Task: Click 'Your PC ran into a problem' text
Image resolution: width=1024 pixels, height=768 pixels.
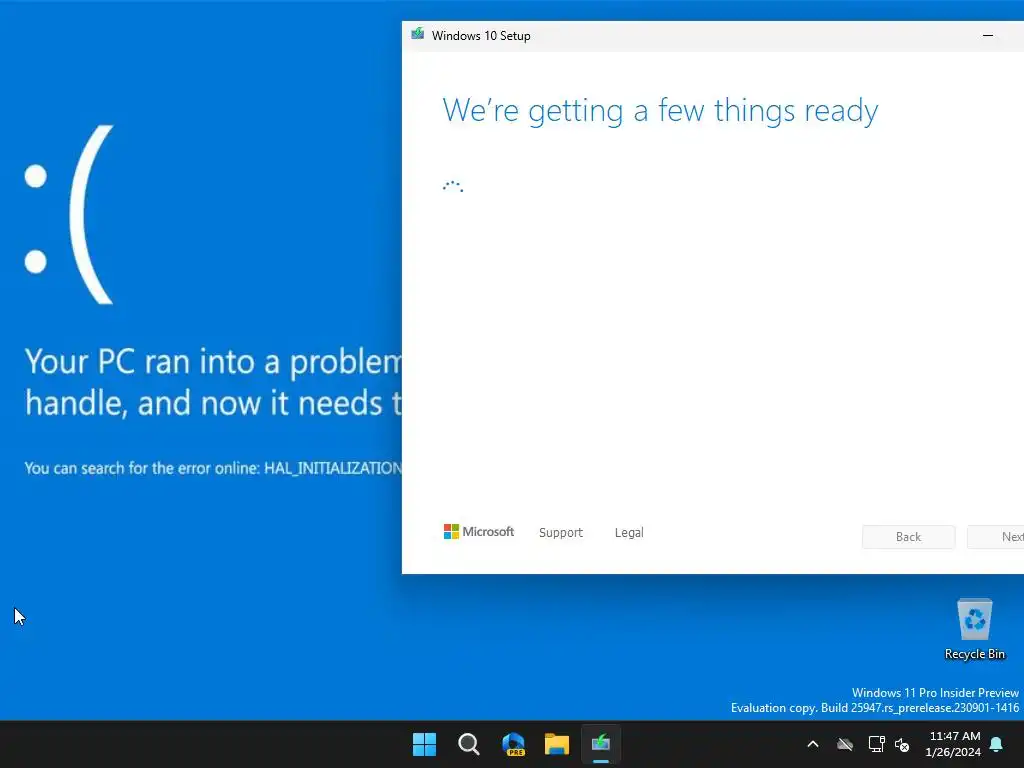Action: click(x=213, y=361)
